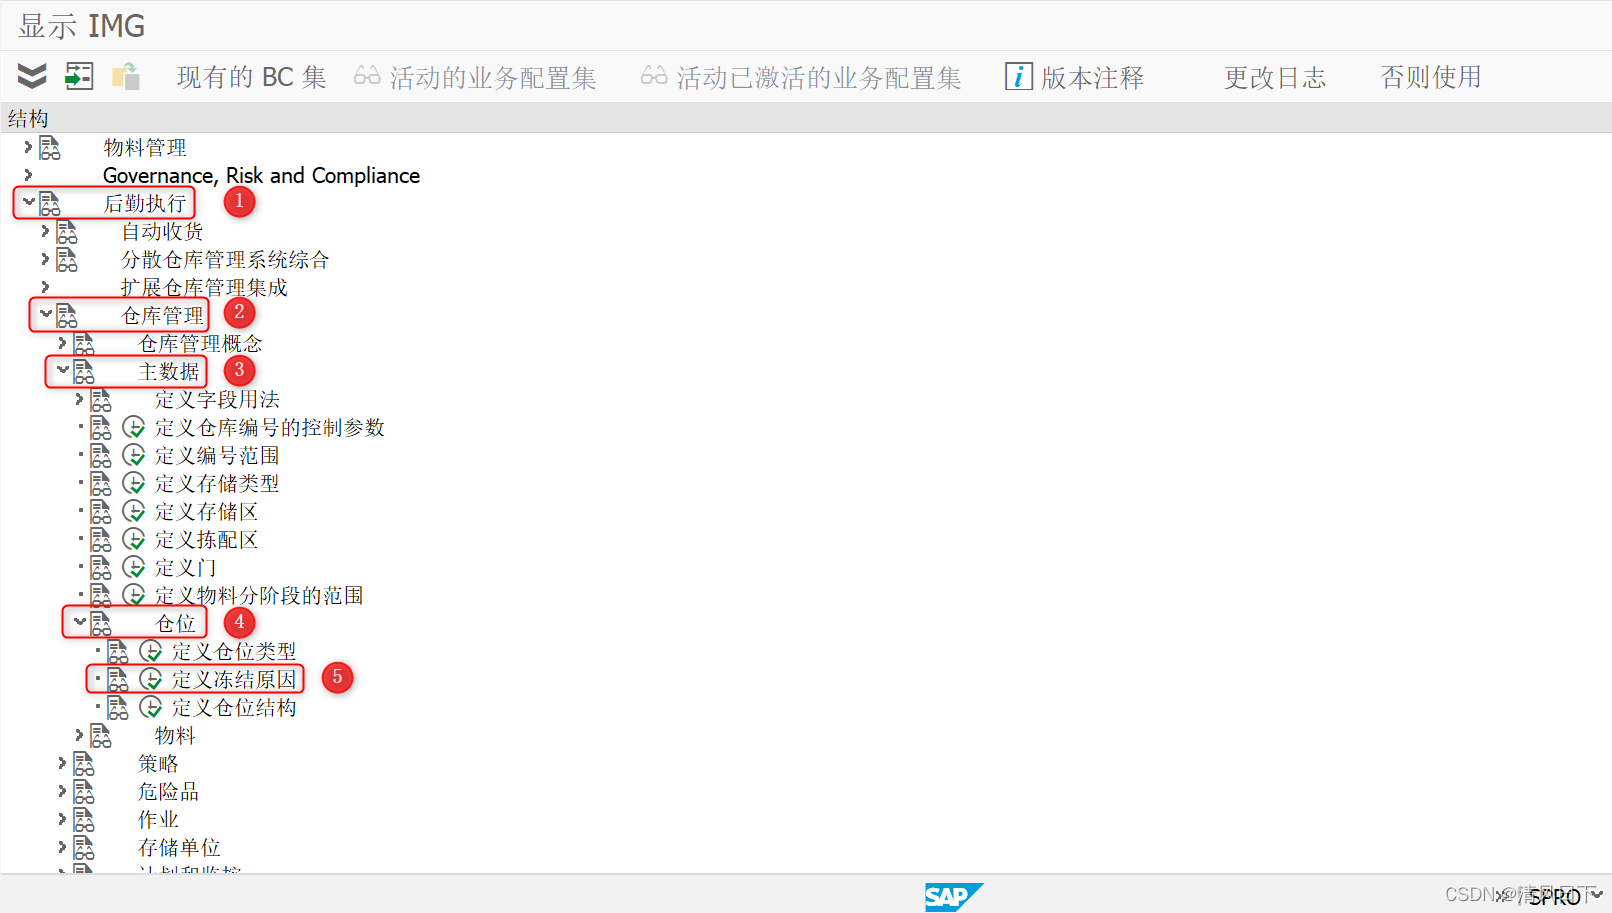Click the 现有的 BC 集 button

point(252,77)
